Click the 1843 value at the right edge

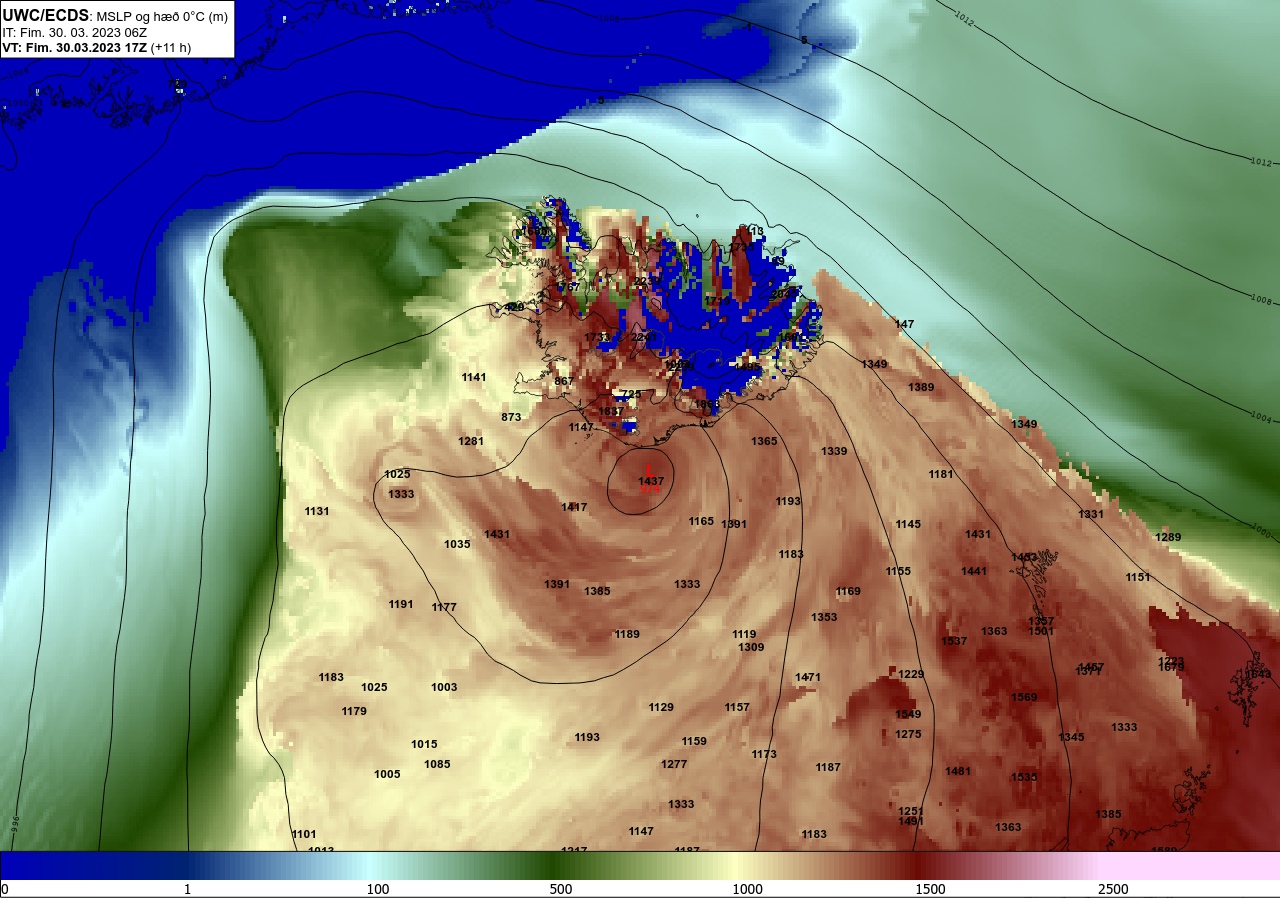[1258, 674]
